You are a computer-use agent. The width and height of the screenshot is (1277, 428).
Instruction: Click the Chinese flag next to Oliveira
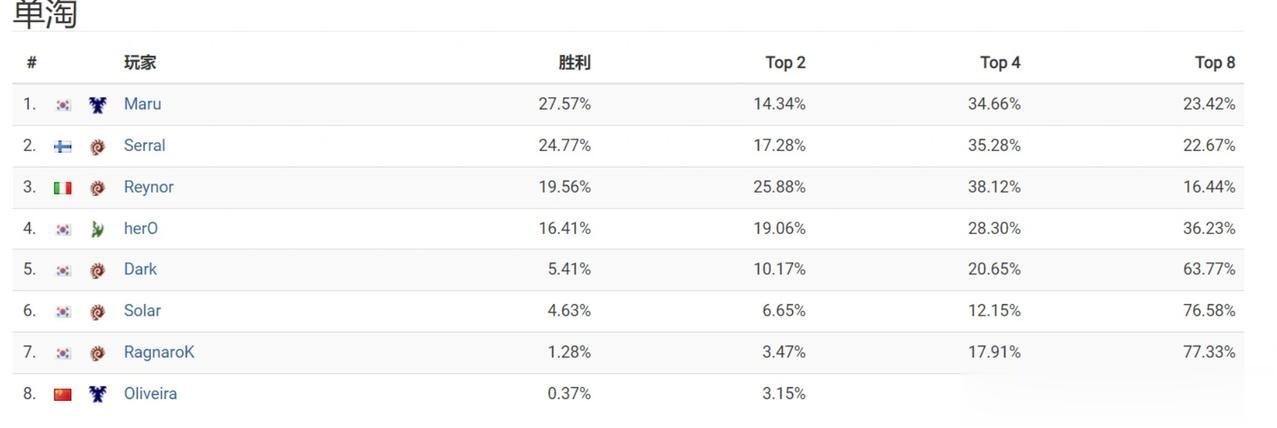coord(63,394)
